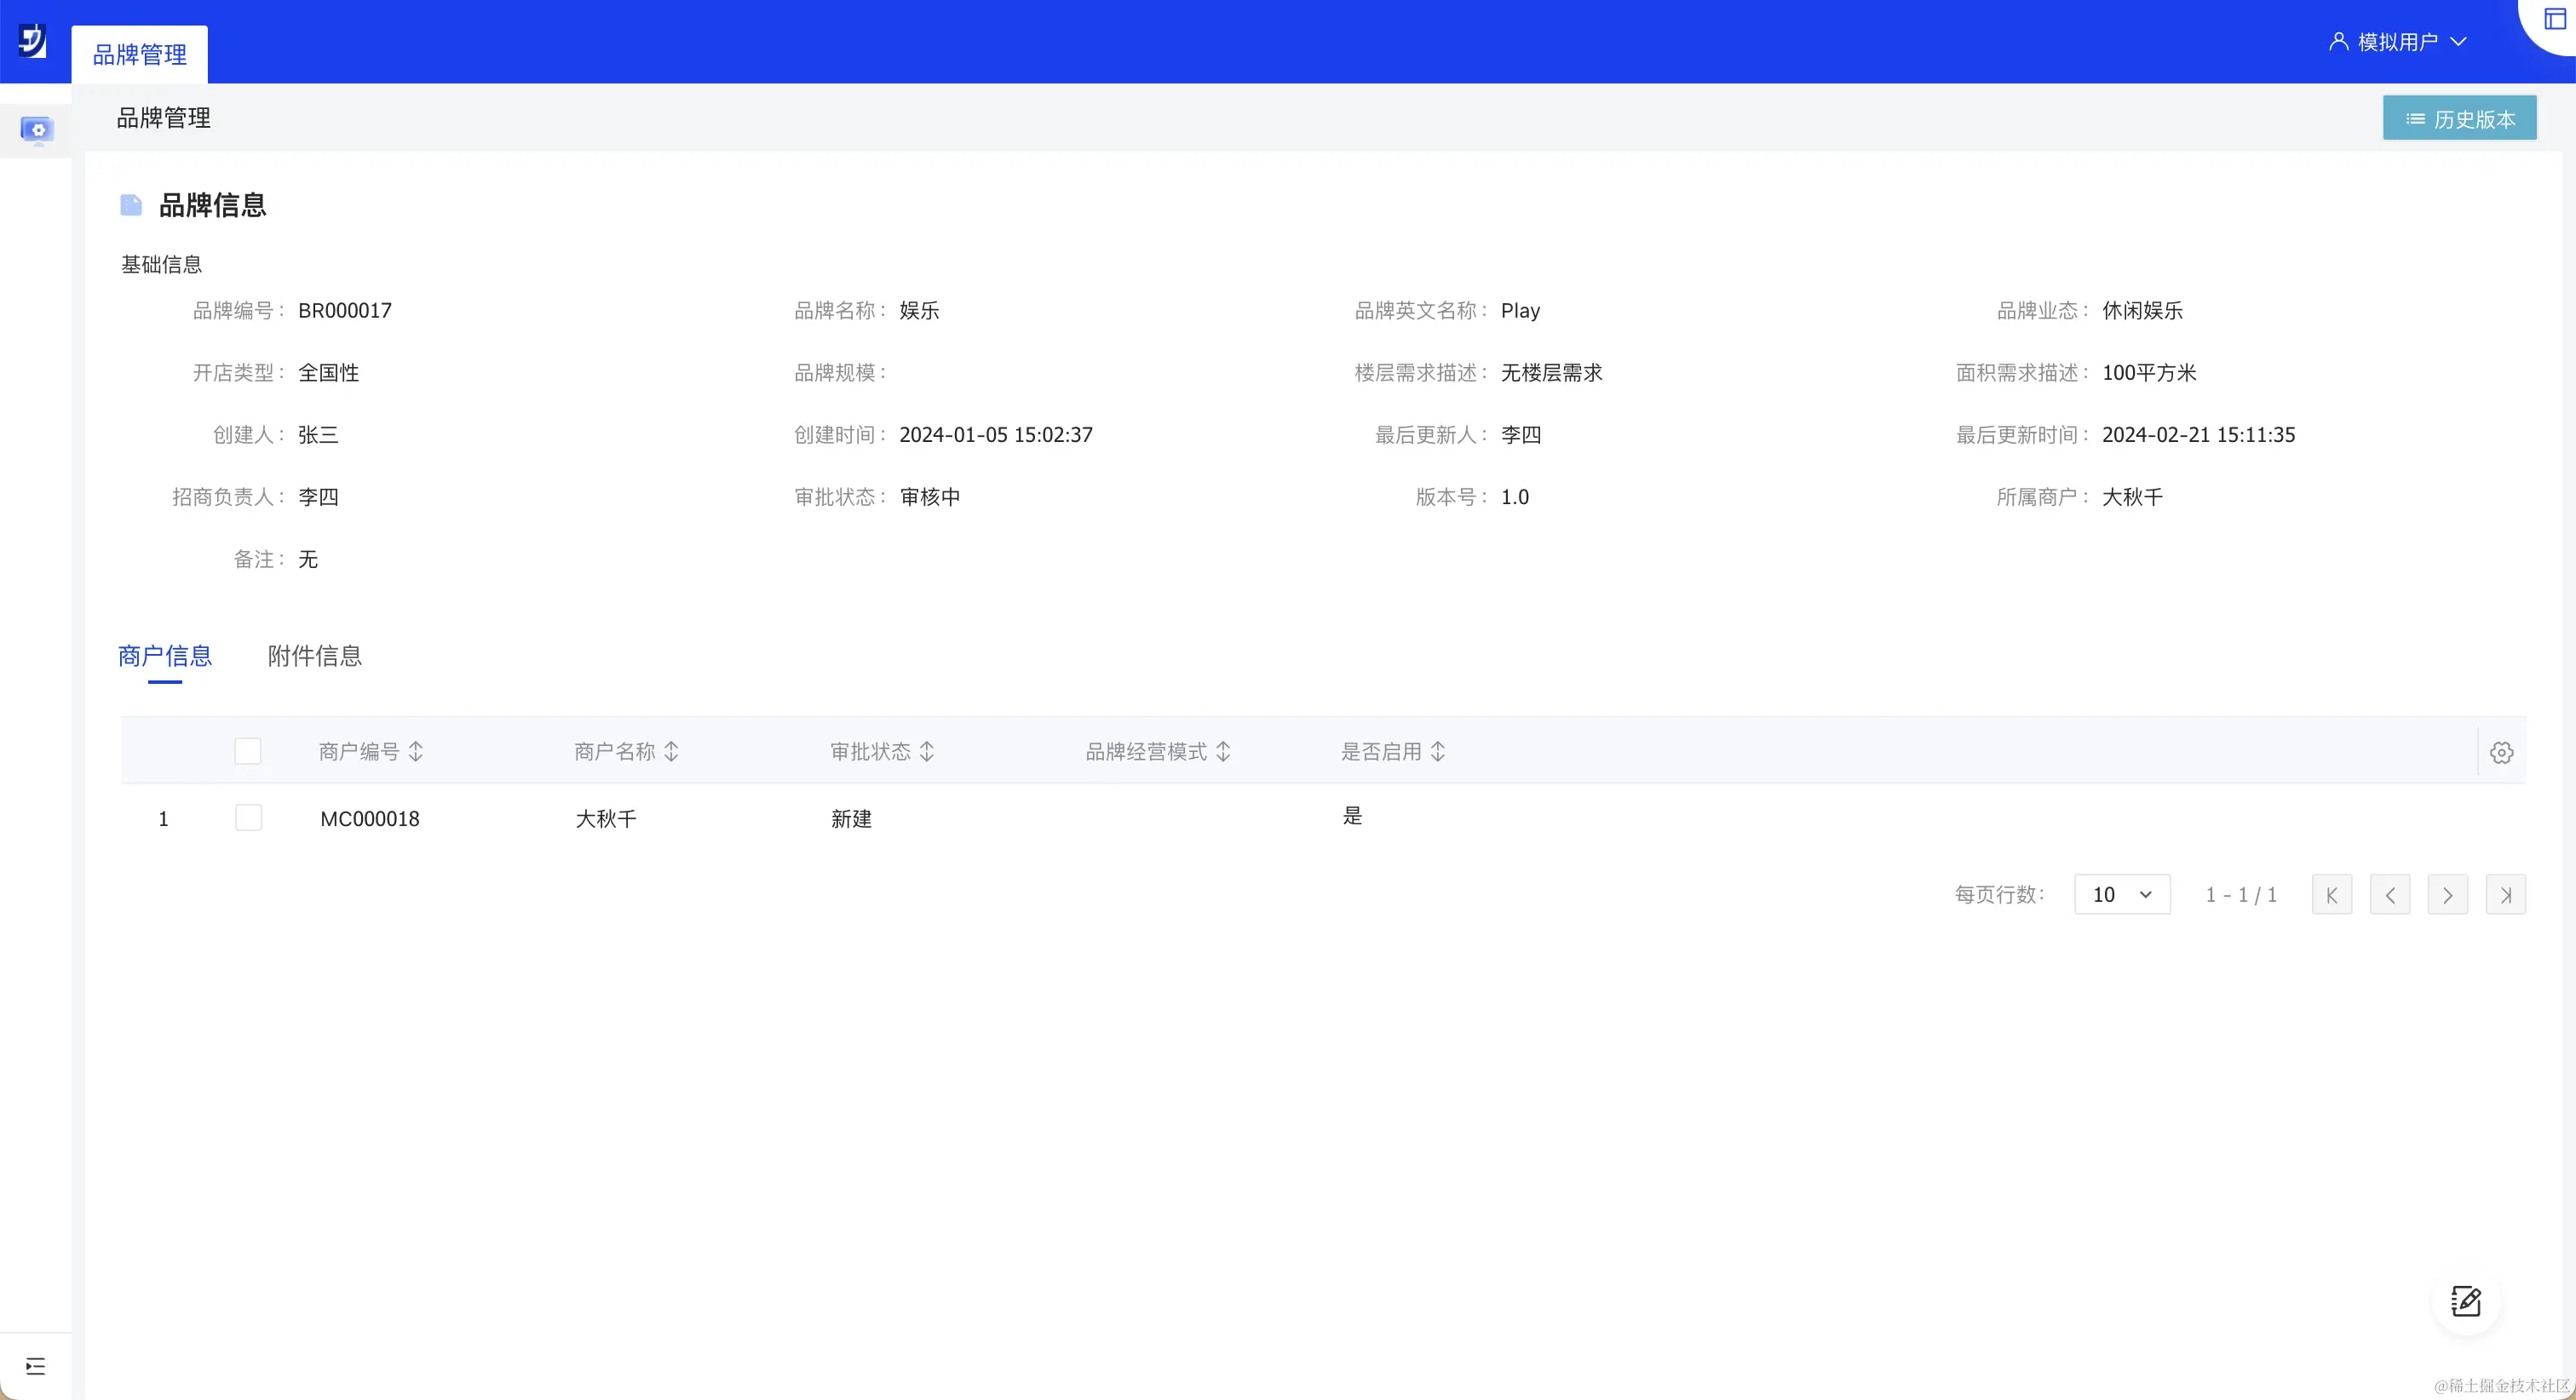The image size is (2576, 1400).
Task: Toggle sidebar collapse icon at bottom-left
Action: pyautogui.click(x=35, y=1366)
